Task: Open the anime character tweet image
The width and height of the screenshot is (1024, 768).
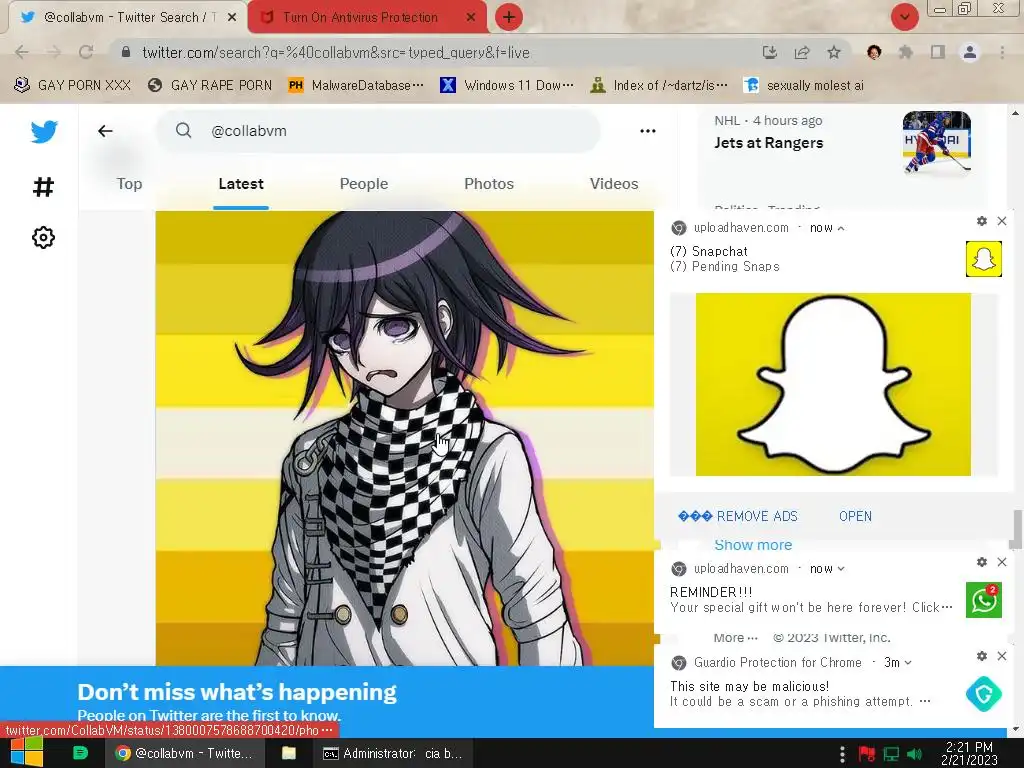Action: click(x=404, y=438)
